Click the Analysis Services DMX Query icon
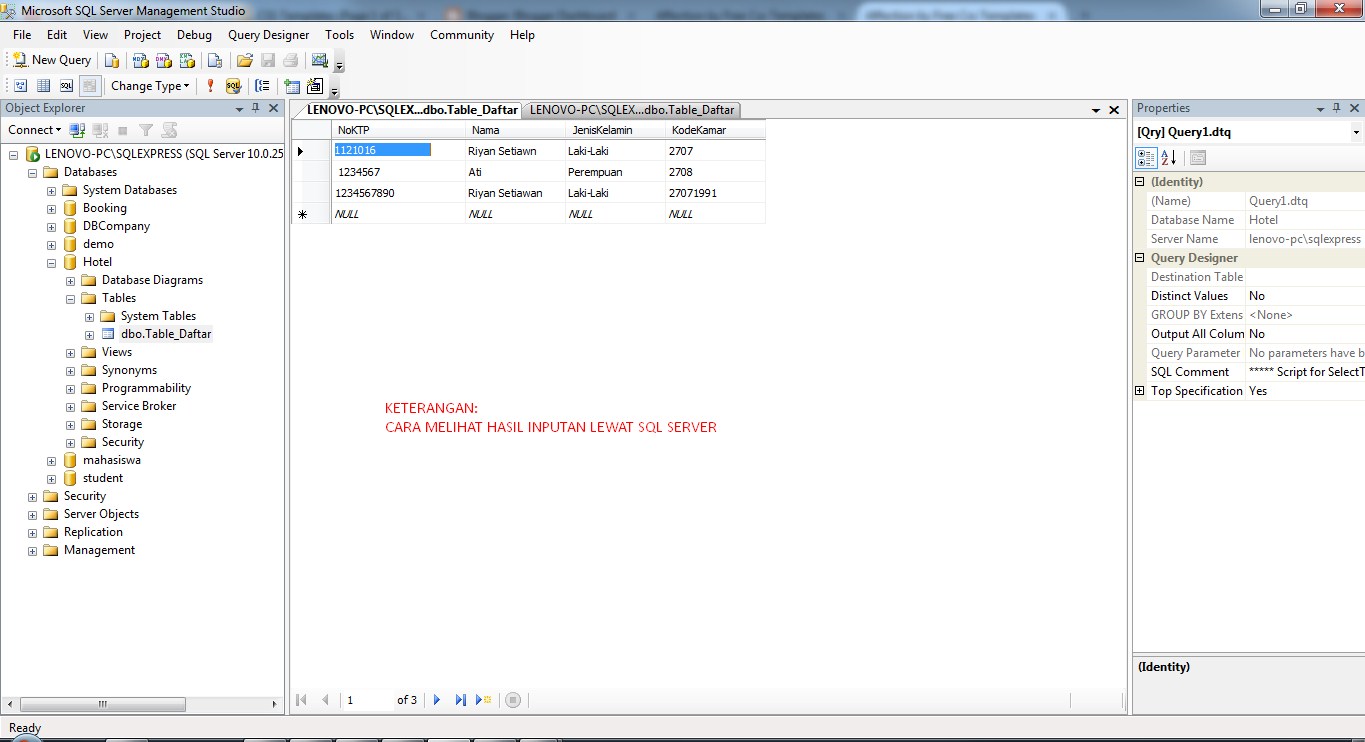 tap(162, 59)
